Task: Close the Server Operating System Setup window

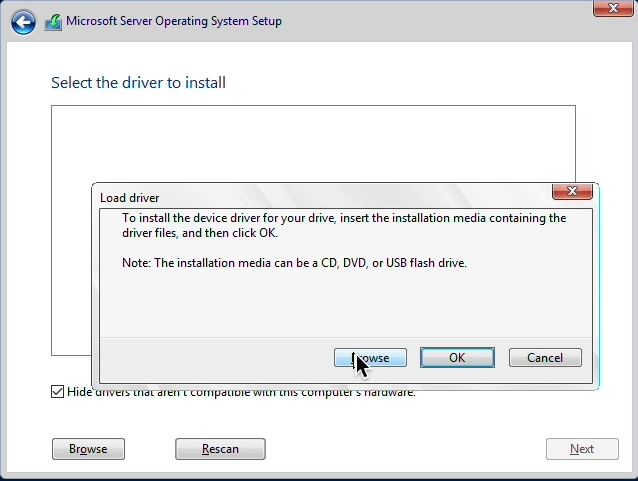Action: pos(613,8)
